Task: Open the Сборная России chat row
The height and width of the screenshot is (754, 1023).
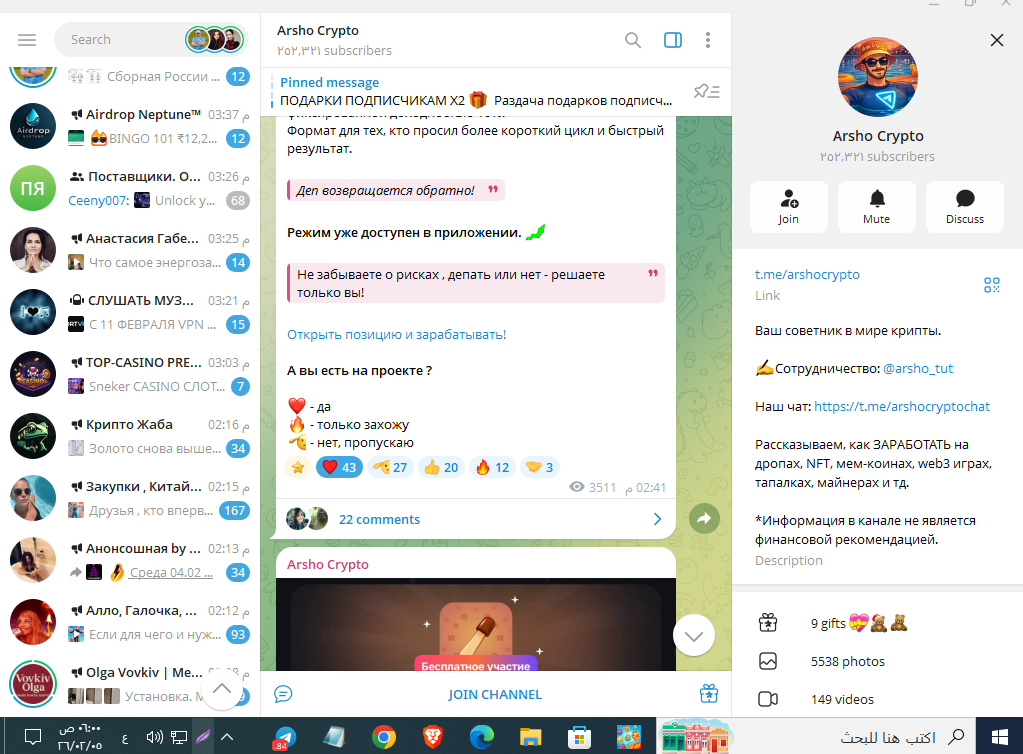Action: coord(130,78)
